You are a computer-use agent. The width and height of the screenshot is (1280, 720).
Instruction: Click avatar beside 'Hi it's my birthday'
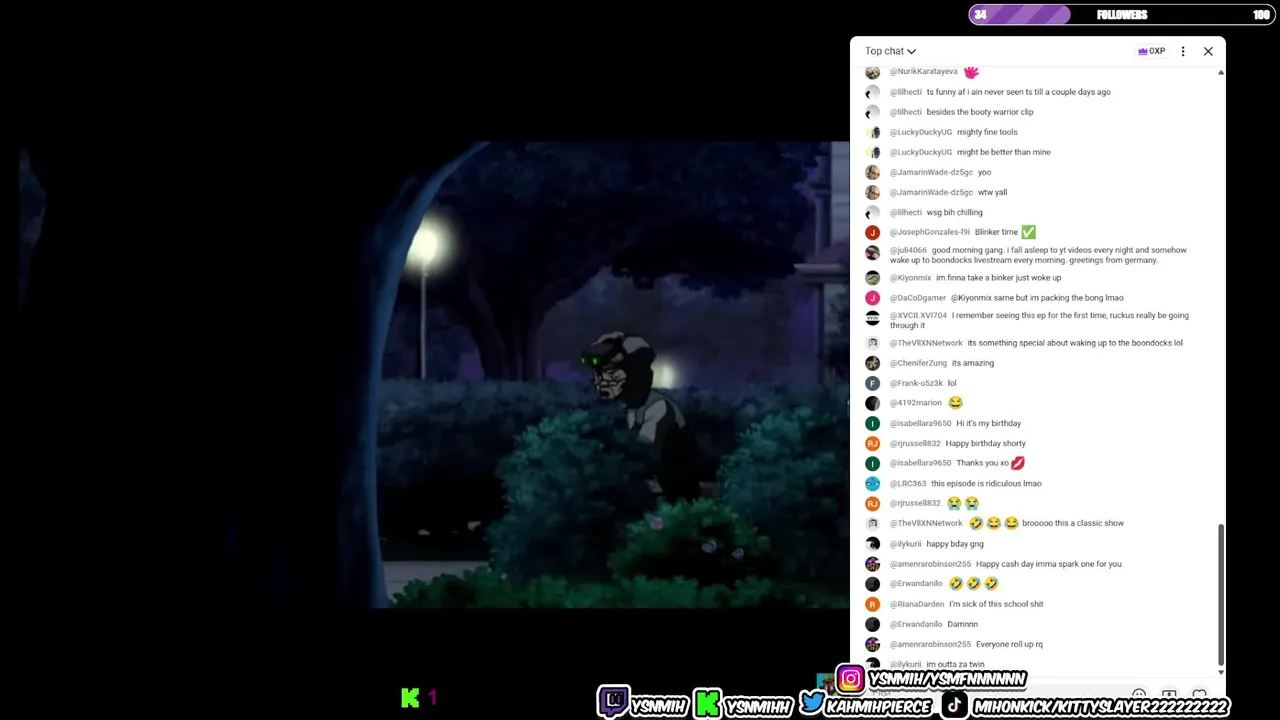[873, 423]
